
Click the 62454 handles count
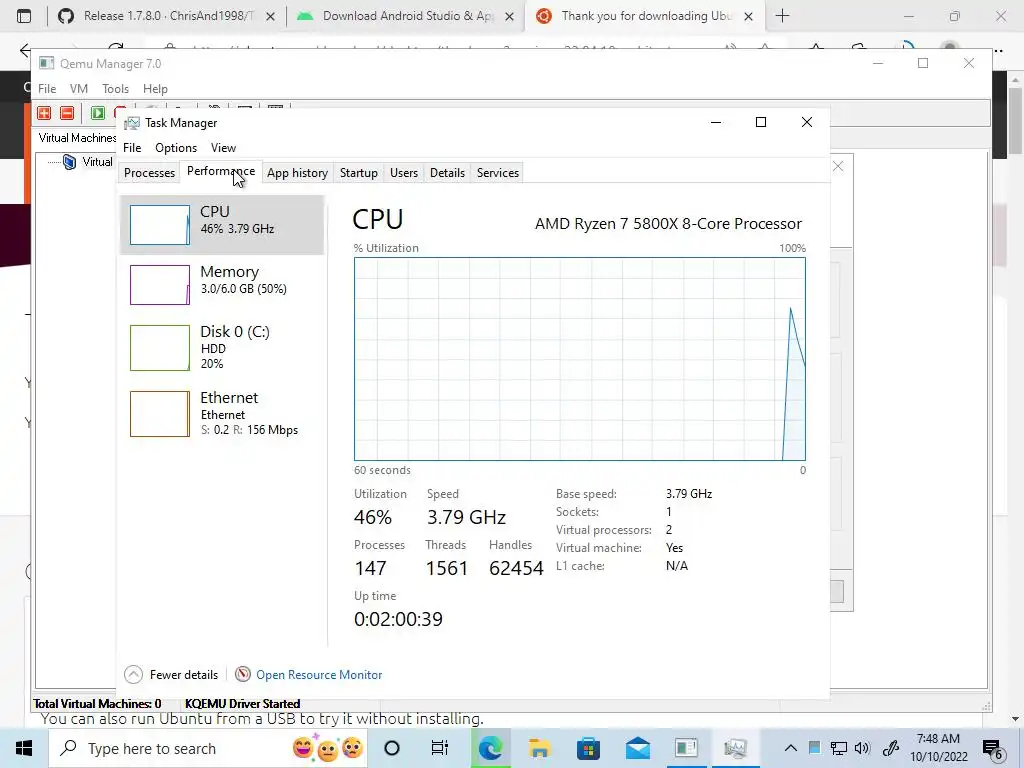[516, 568]
